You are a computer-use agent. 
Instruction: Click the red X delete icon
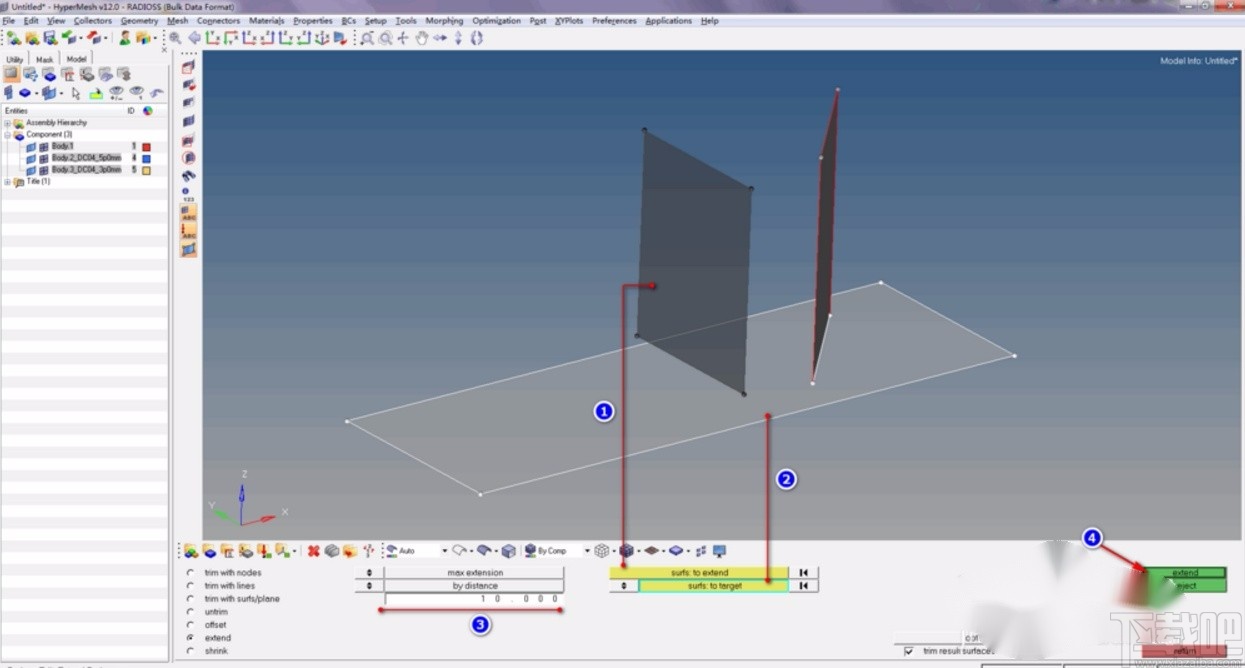[x=314, y=551]
